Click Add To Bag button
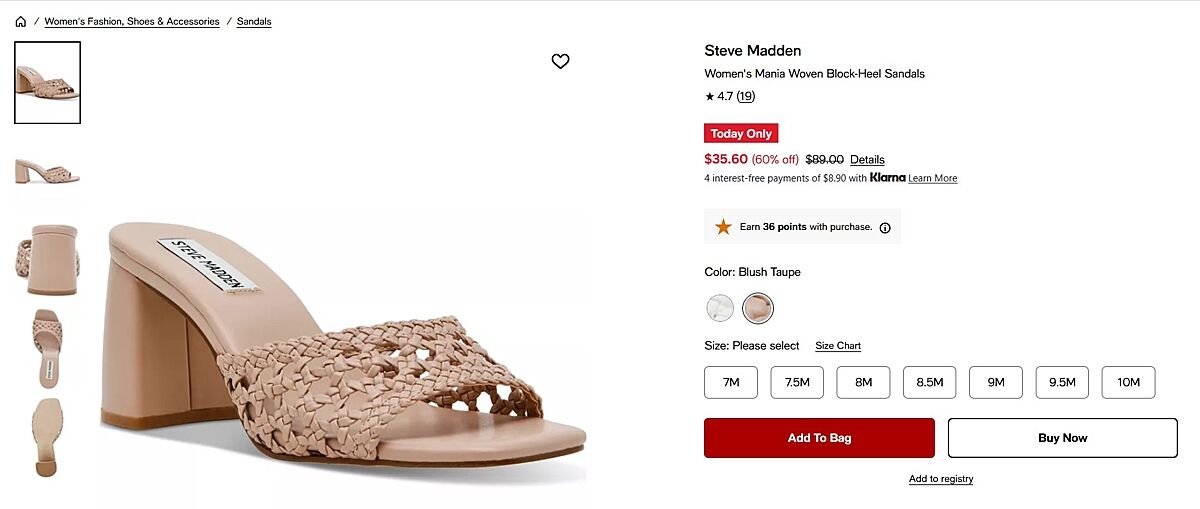Image resolution: width=1200 pixels, height=509 pixels. click(819, 438)
